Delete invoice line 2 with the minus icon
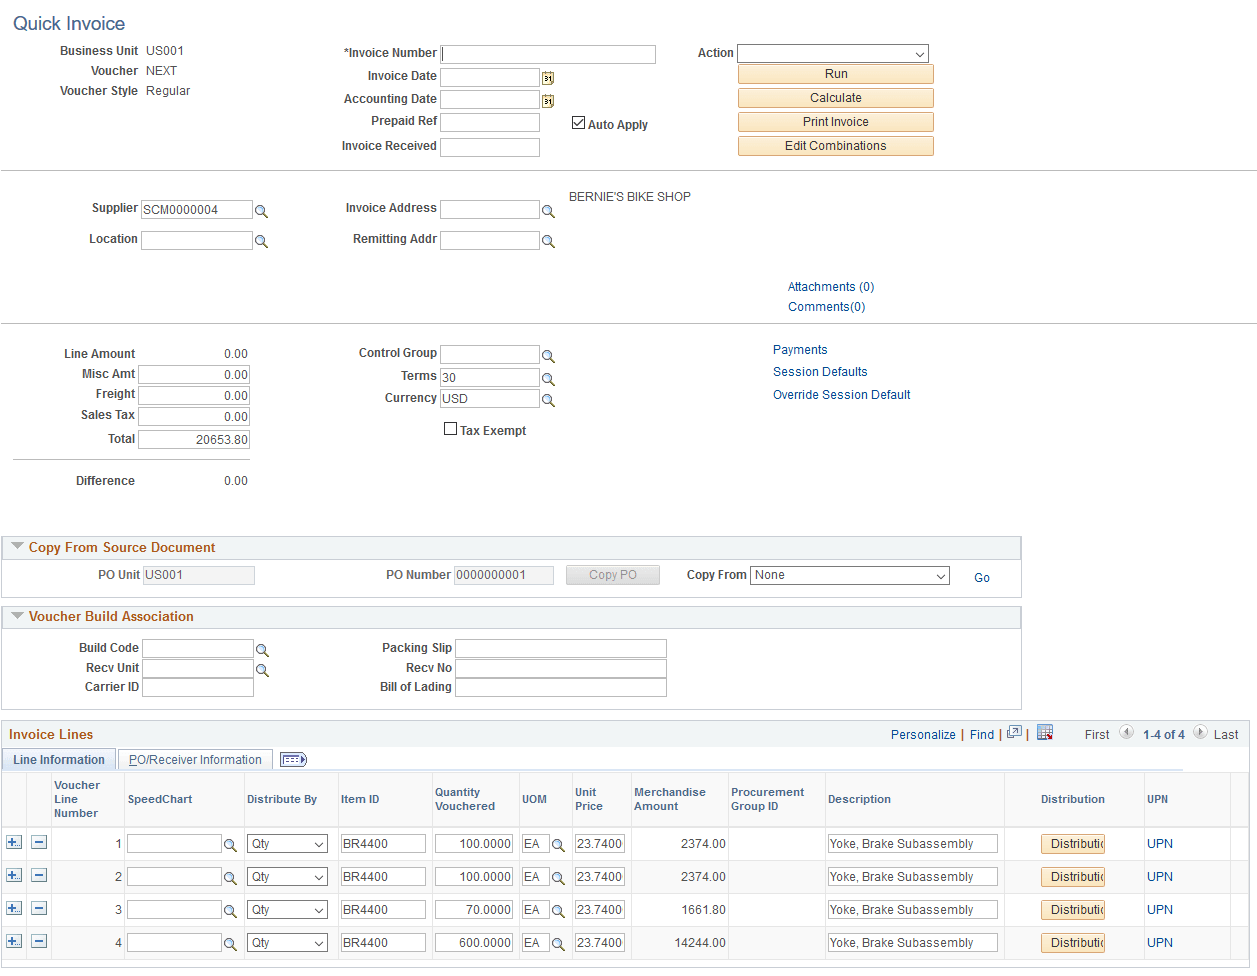 [x=38, y=876]
